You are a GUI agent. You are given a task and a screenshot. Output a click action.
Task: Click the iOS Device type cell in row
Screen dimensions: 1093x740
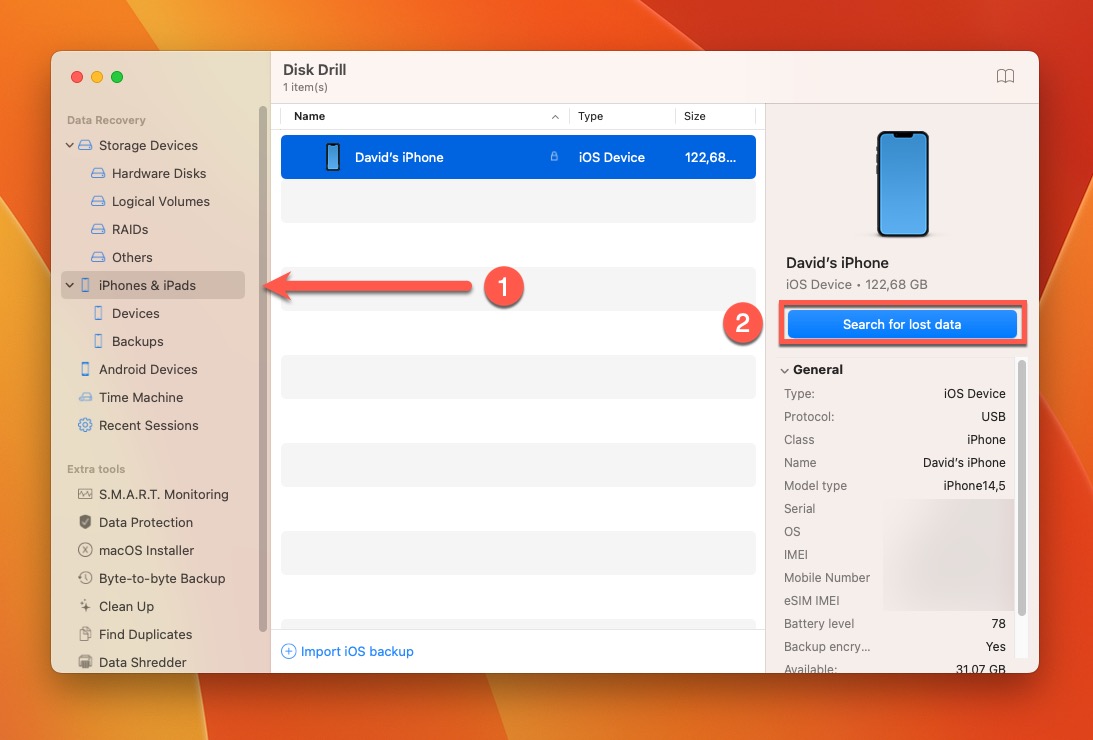pyautogui.click(x=611, y=157)
